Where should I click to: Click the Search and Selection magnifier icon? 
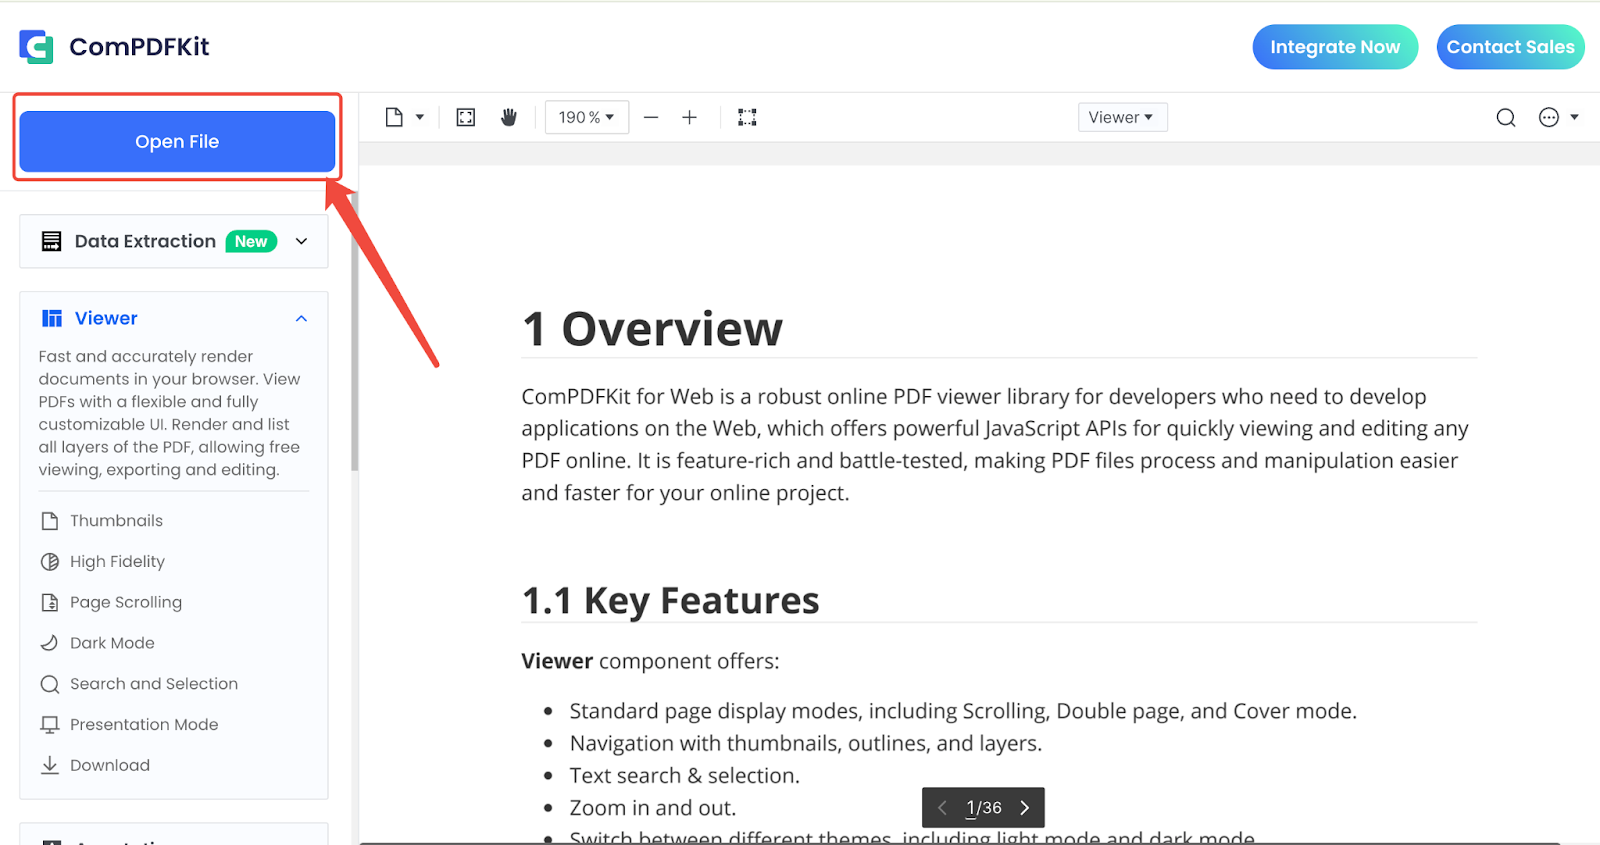49,684
